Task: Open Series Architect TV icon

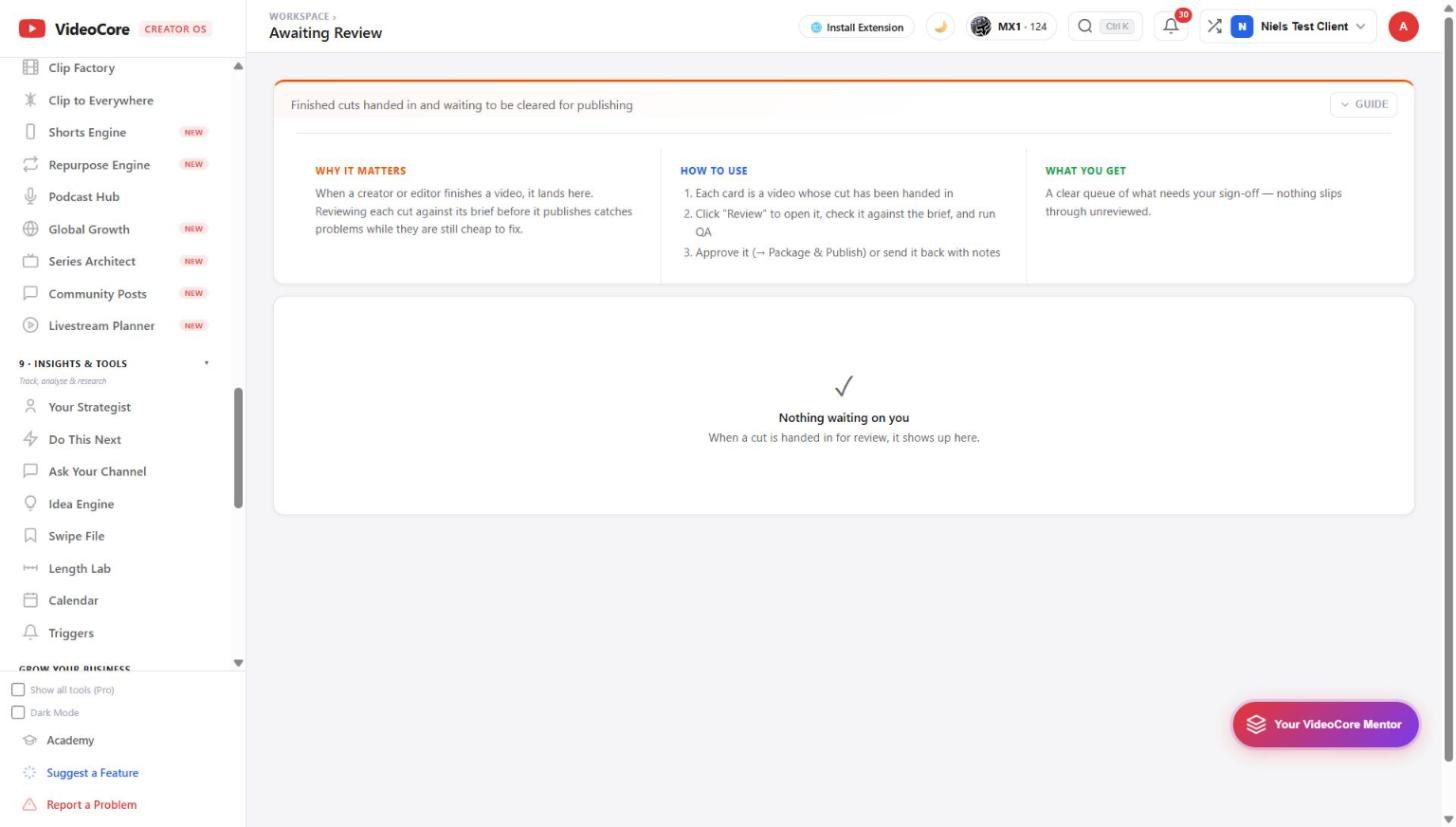Action: [x=30, y=261]
